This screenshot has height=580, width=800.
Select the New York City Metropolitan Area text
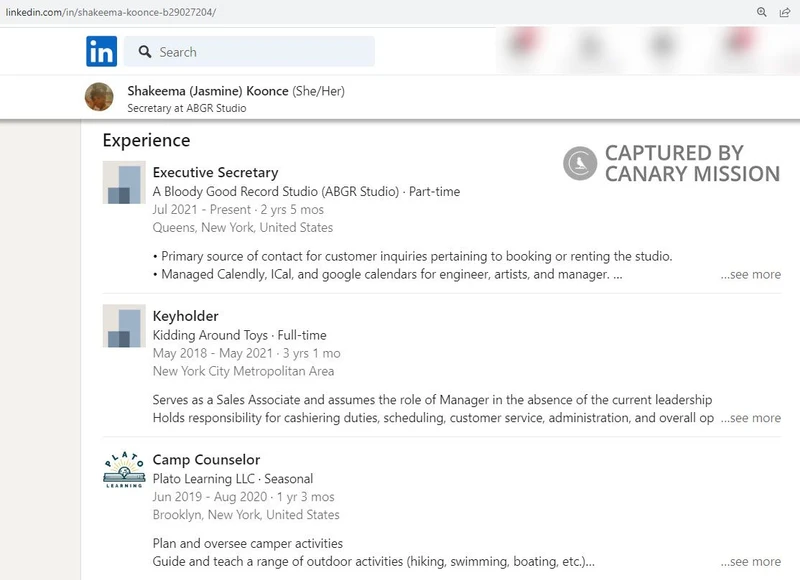pyautogui.click(x=243, y=371)
